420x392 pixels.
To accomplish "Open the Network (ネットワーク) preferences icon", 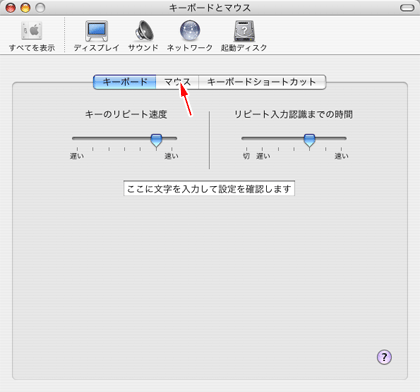I will (190, 36).
